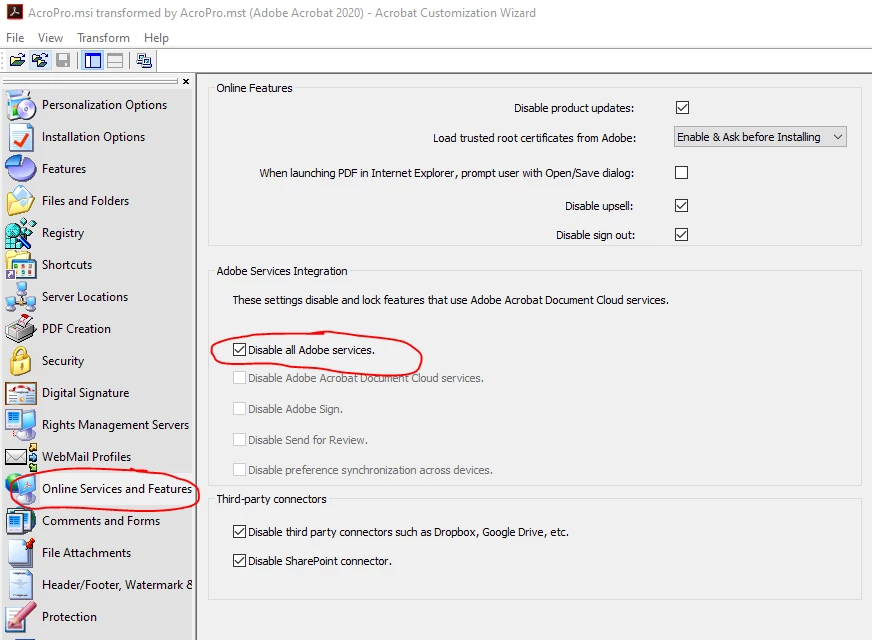This screenshot has height=640, width=872.
Task: Select the PDF Creation label
Action: (76, 329)
